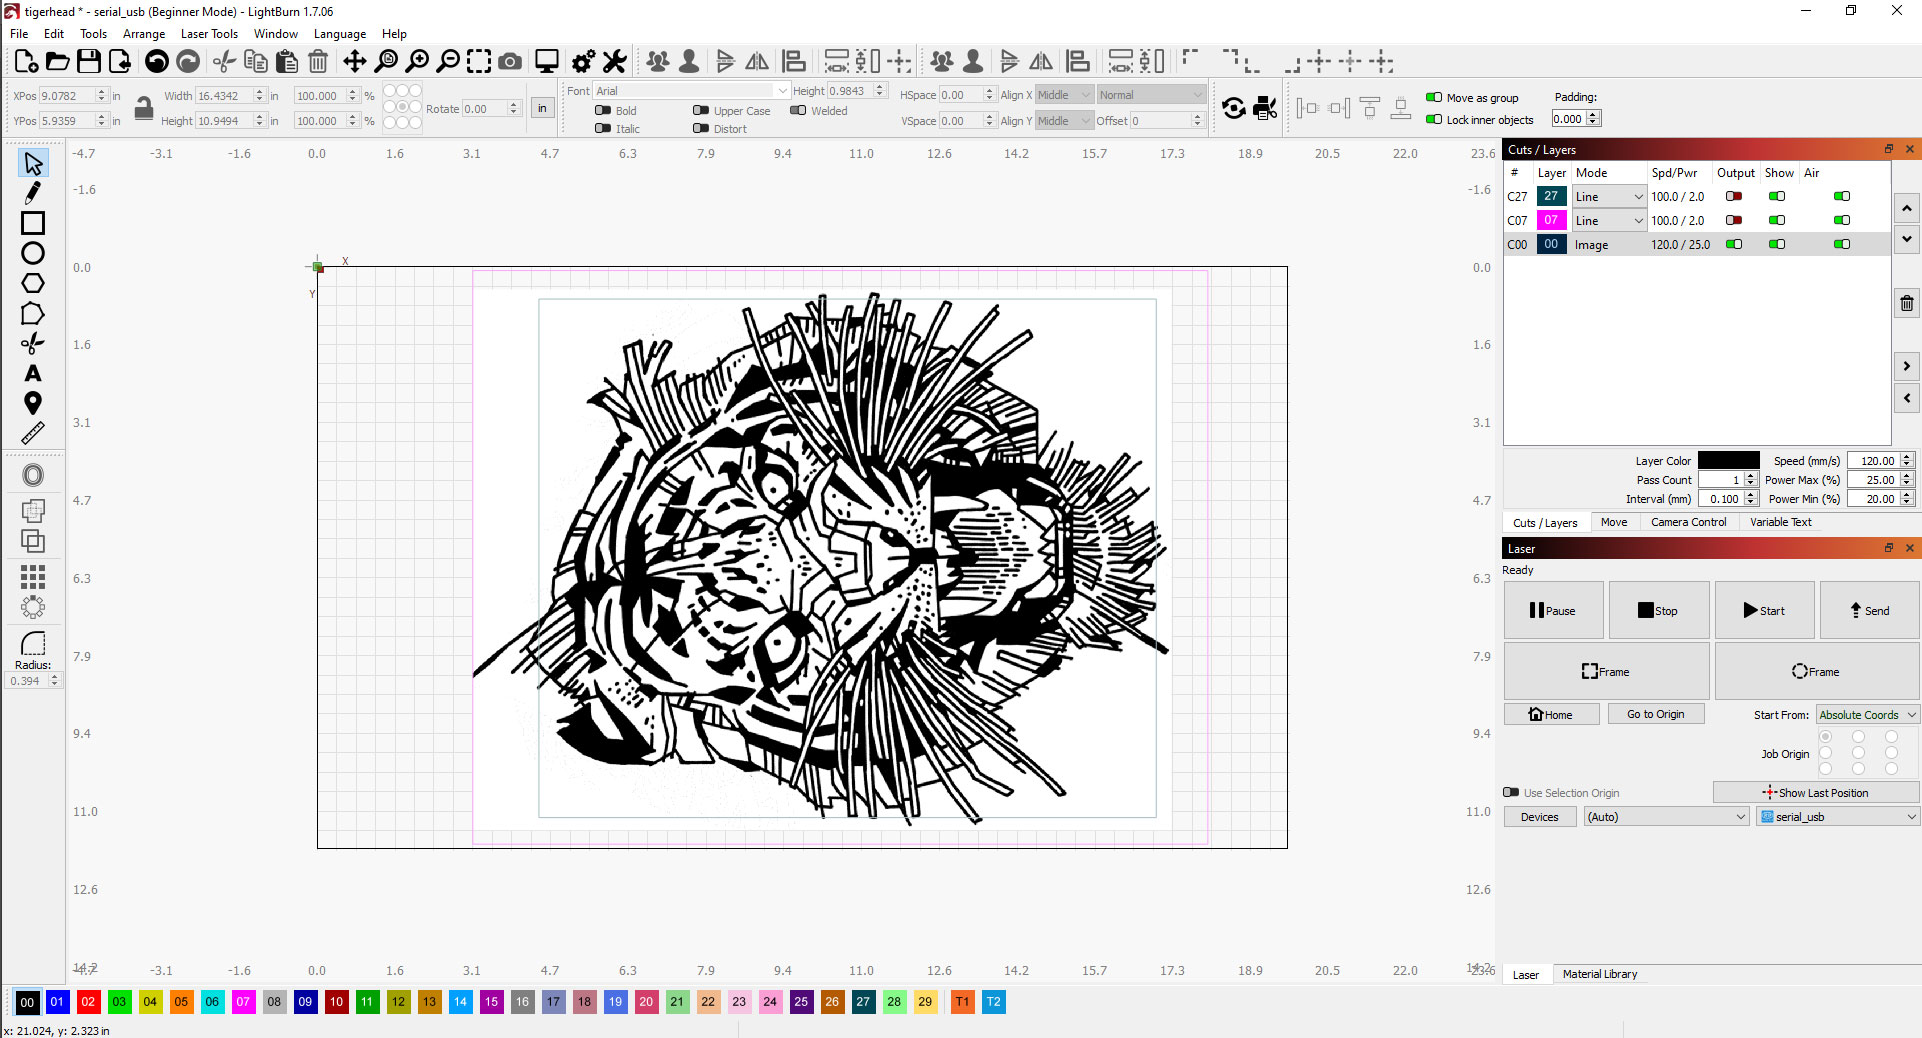Screen dimensions: 1922x1038
Task: Select the Measure ruler tool
Action: (33, 433)
